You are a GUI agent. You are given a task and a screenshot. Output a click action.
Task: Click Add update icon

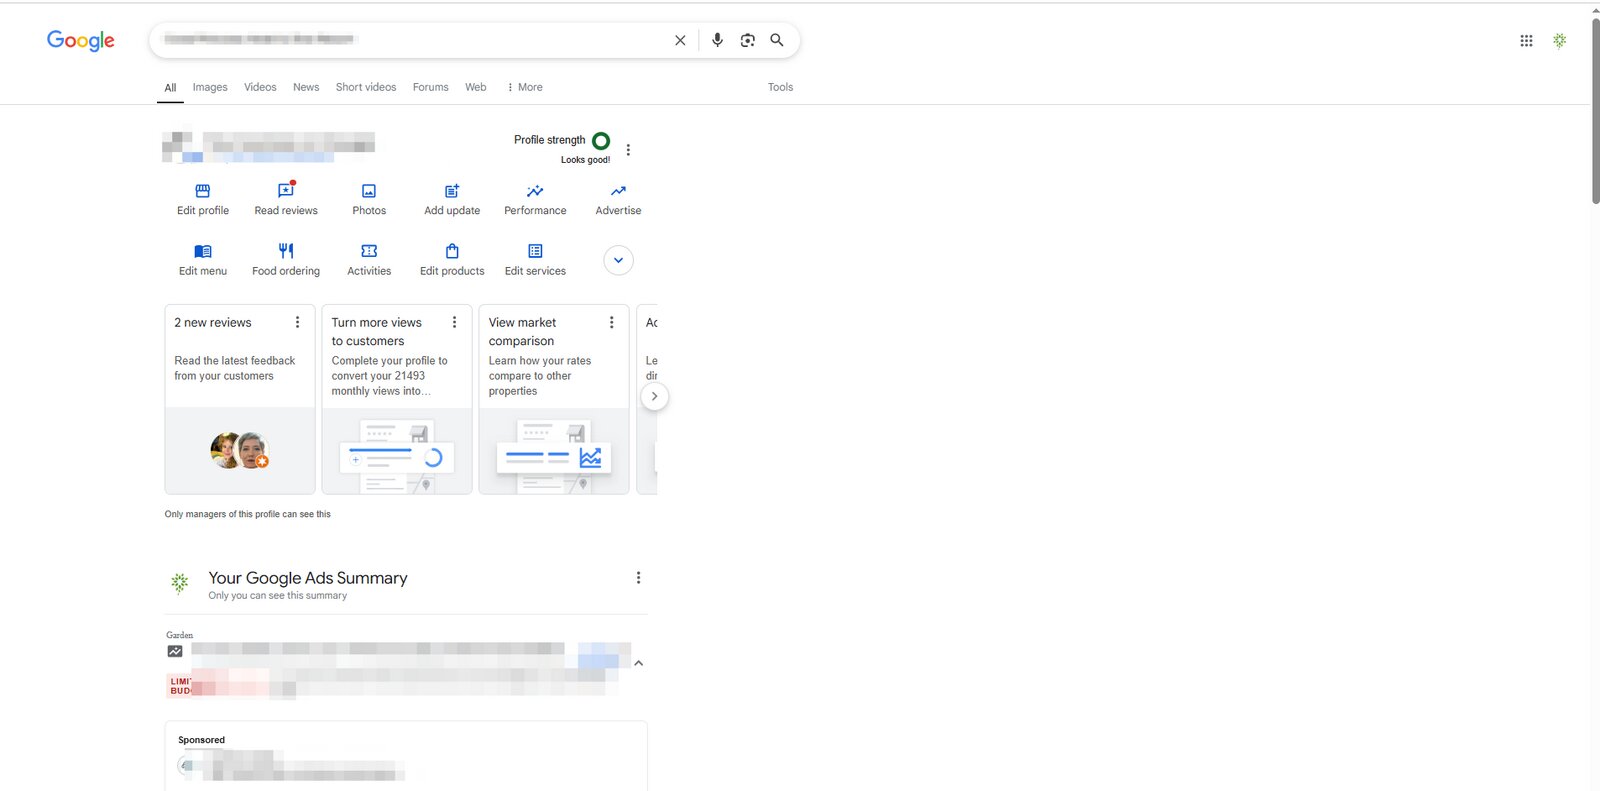click(452, 191)
